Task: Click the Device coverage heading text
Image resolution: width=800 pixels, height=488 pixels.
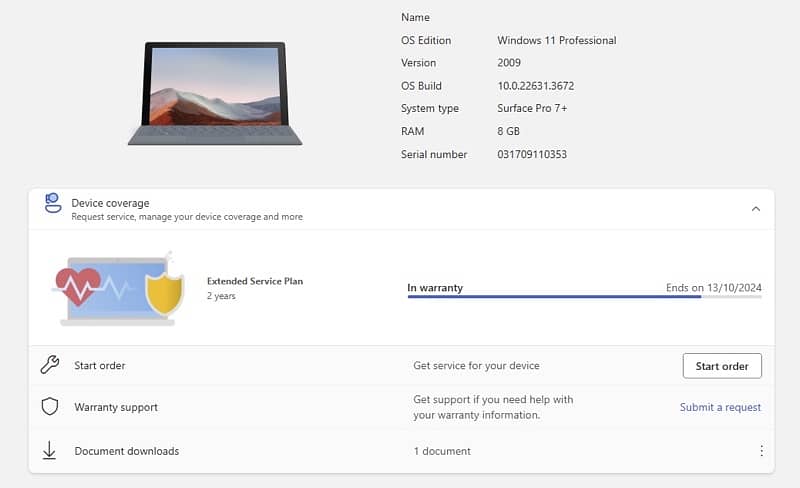Action: tap(110, 203)
